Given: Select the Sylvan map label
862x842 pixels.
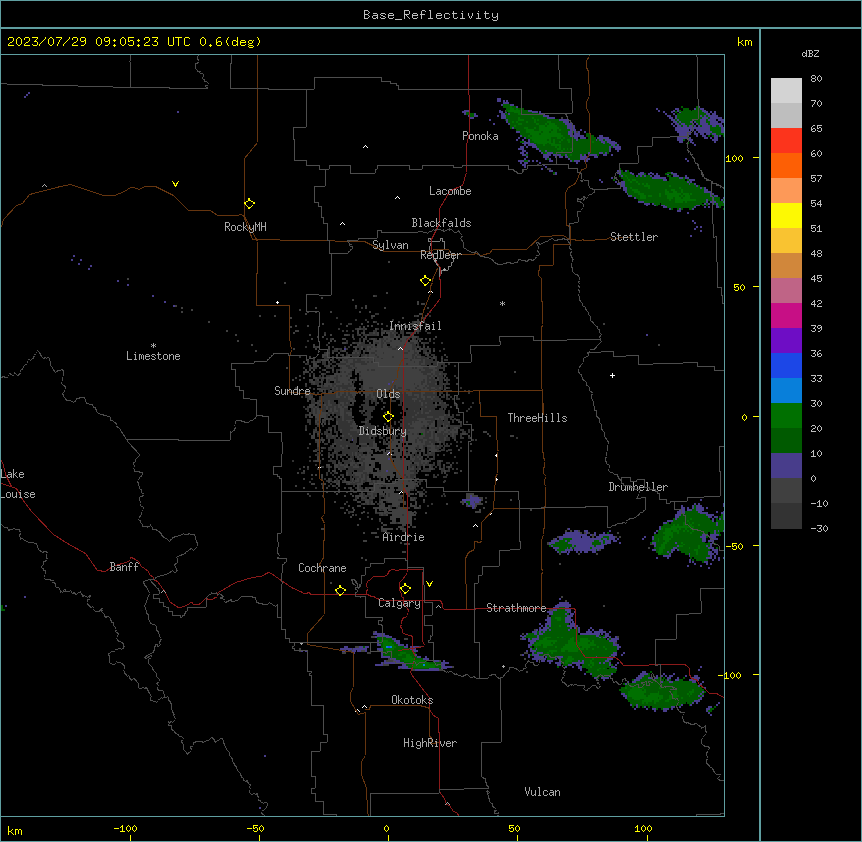Looking at the screenshot, I should [390, 245].
